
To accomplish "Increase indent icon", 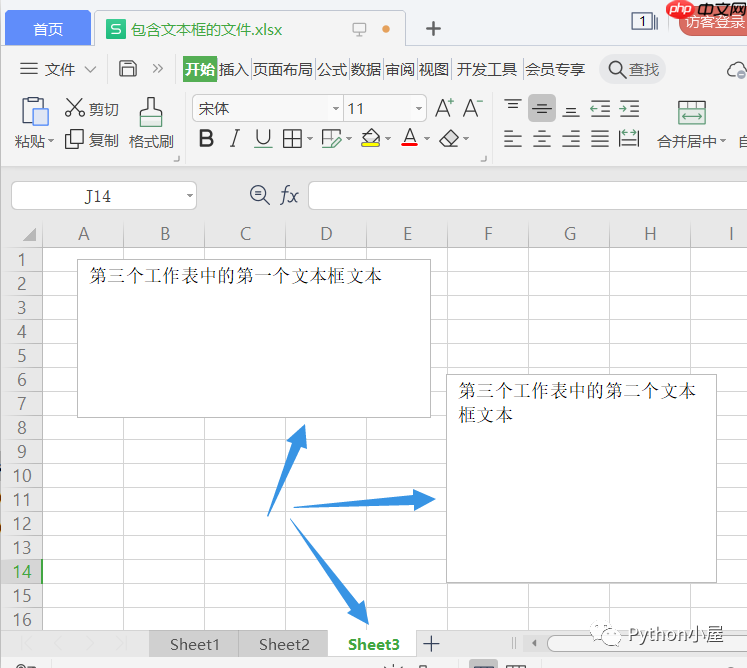I will click(x=629, y=109).
